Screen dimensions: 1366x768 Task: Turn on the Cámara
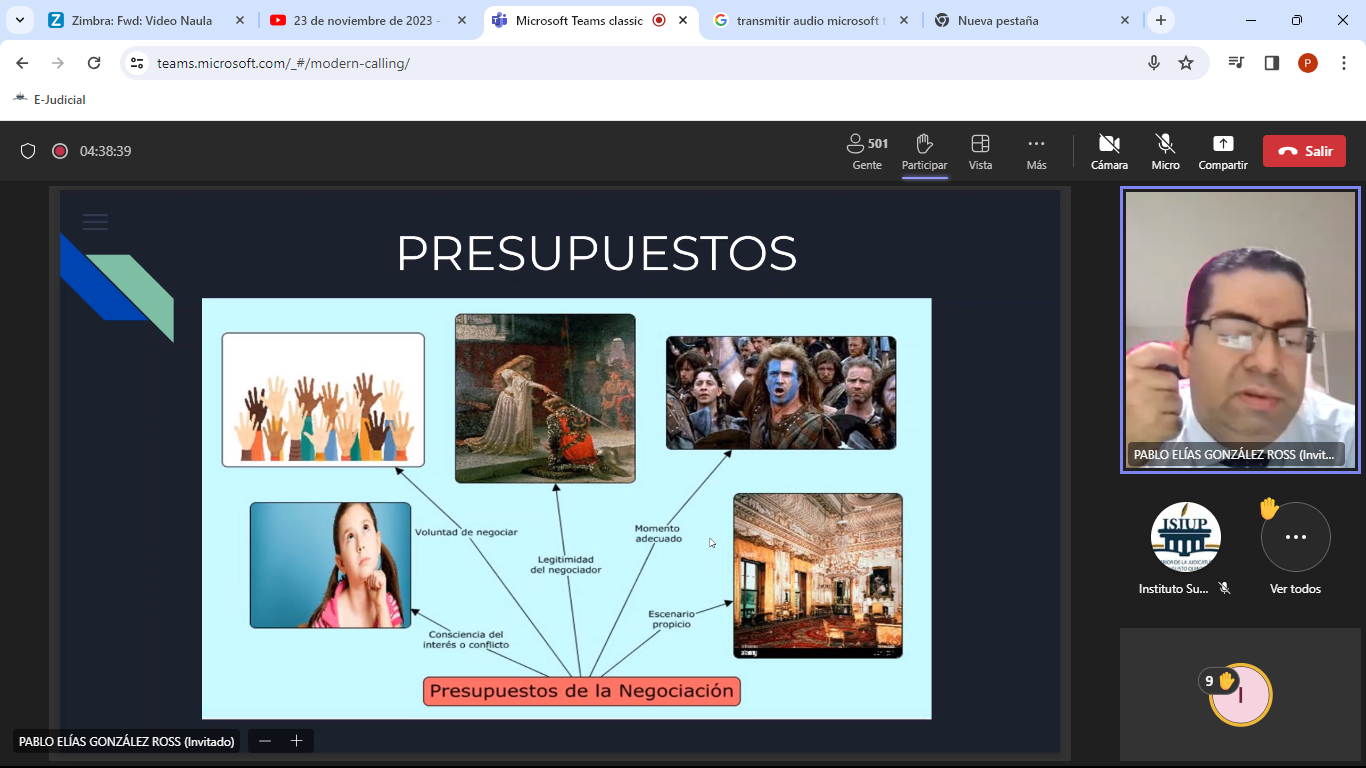pyautogui.click(x=1109, y=152)
